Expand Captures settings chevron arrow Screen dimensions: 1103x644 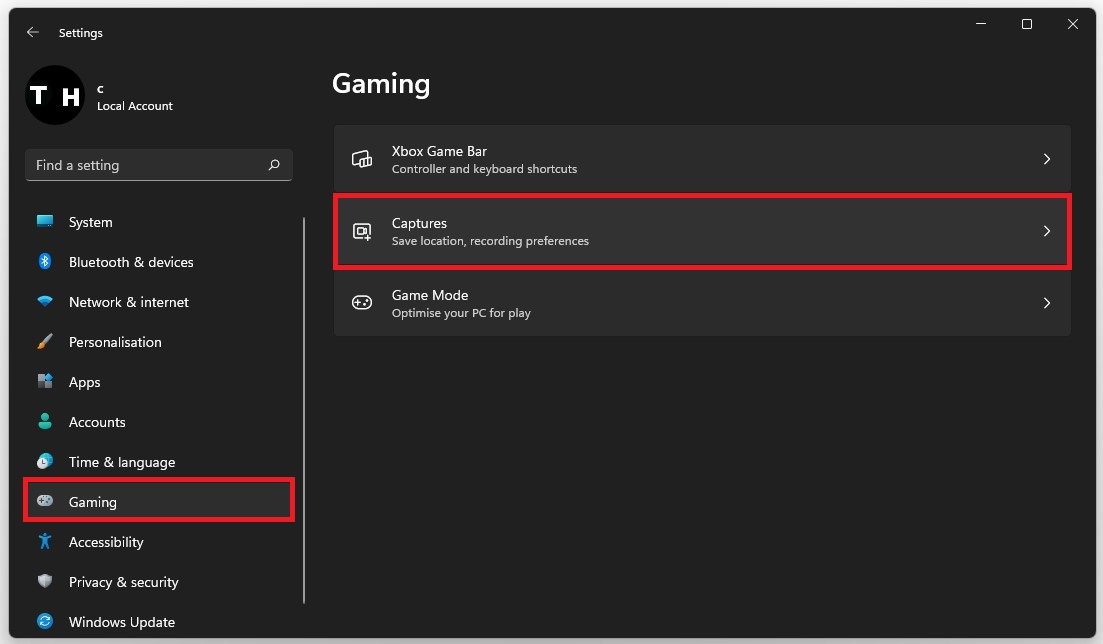point(1046,231)
